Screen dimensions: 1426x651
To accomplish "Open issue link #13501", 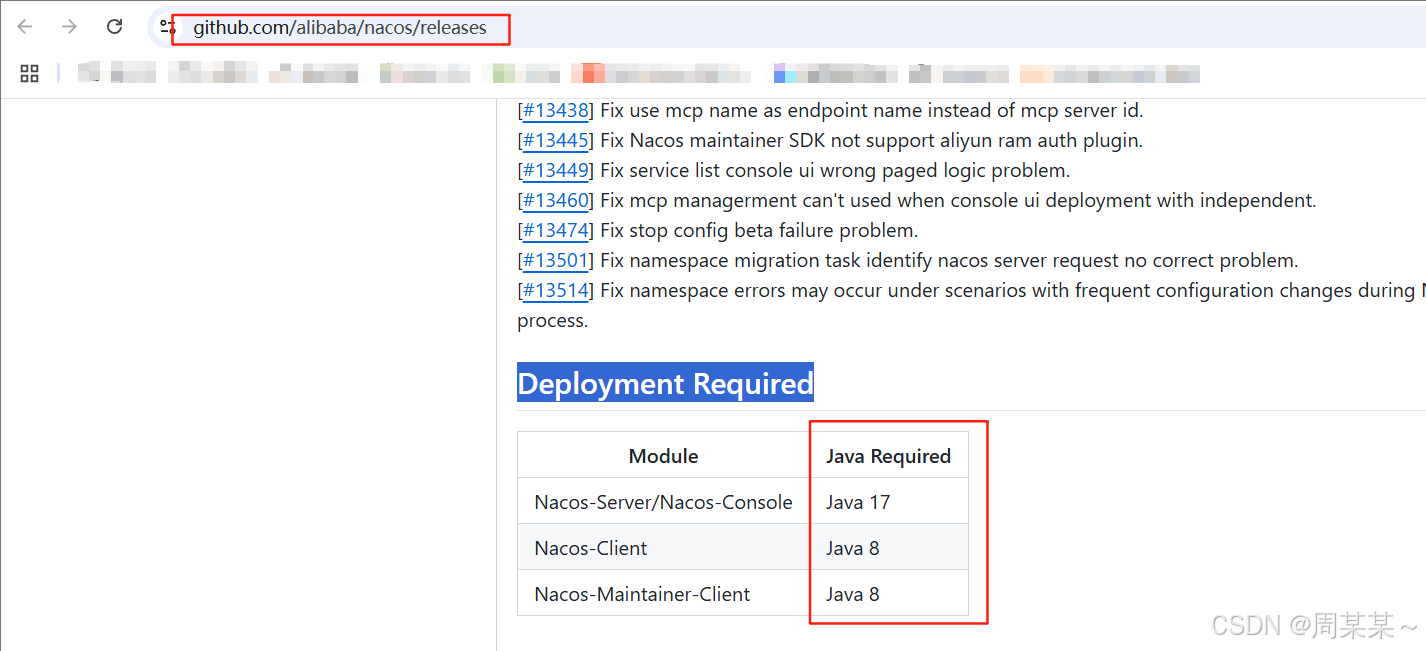I will click(x=556, y=260).
